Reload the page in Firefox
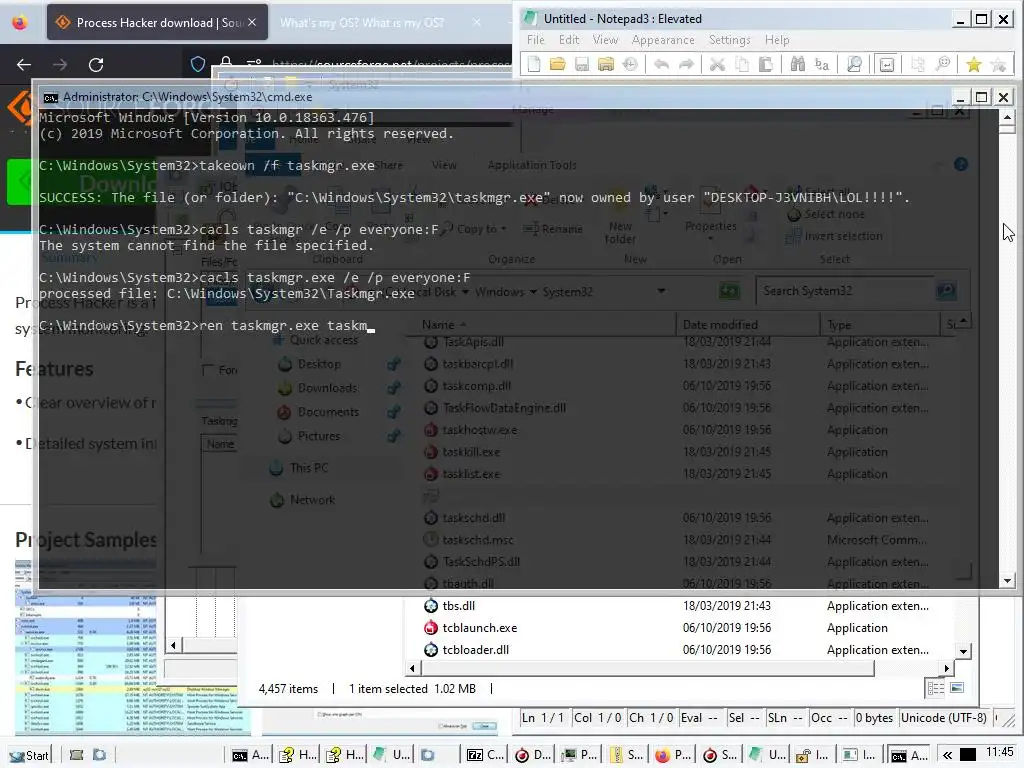The height and width of the screenshot is (768, 1024). coord(96,65)
